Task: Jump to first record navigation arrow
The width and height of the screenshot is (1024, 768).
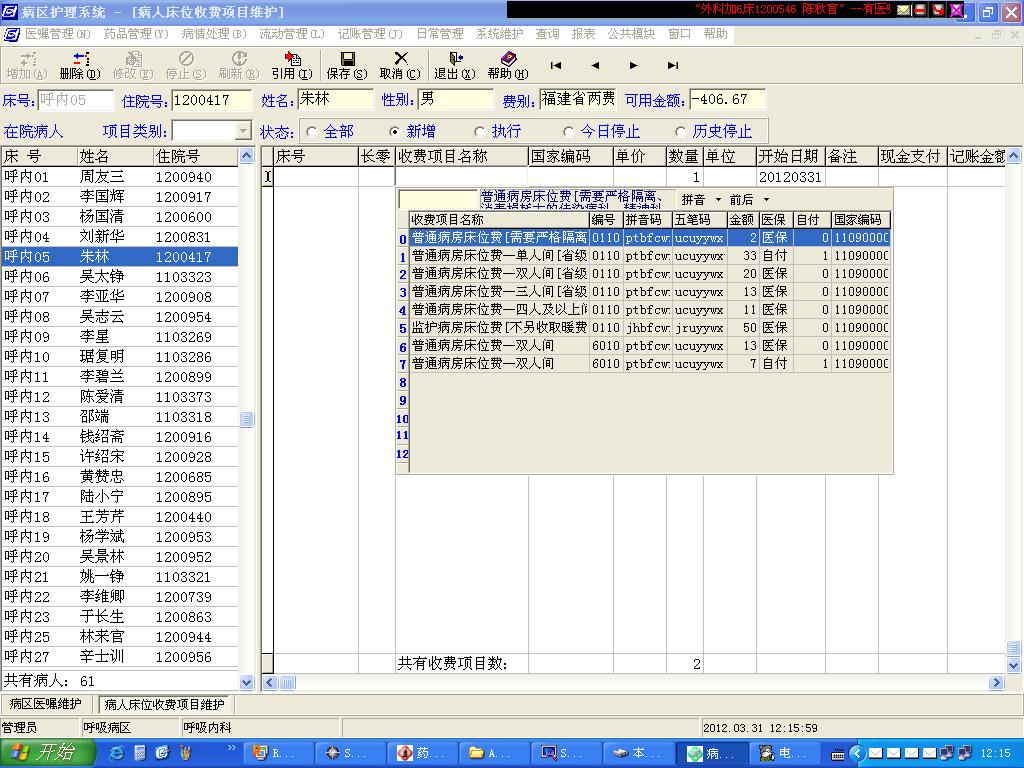Action: 556,66
